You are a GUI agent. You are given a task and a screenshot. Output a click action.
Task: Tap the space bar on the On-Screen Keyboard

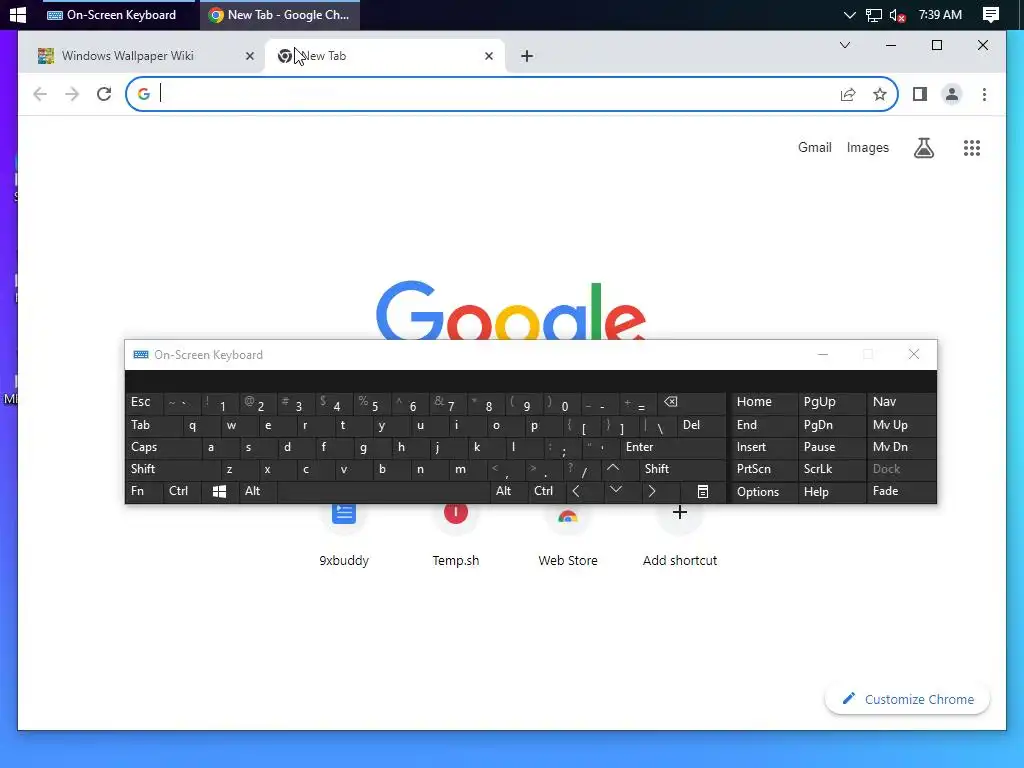(383, 491)
